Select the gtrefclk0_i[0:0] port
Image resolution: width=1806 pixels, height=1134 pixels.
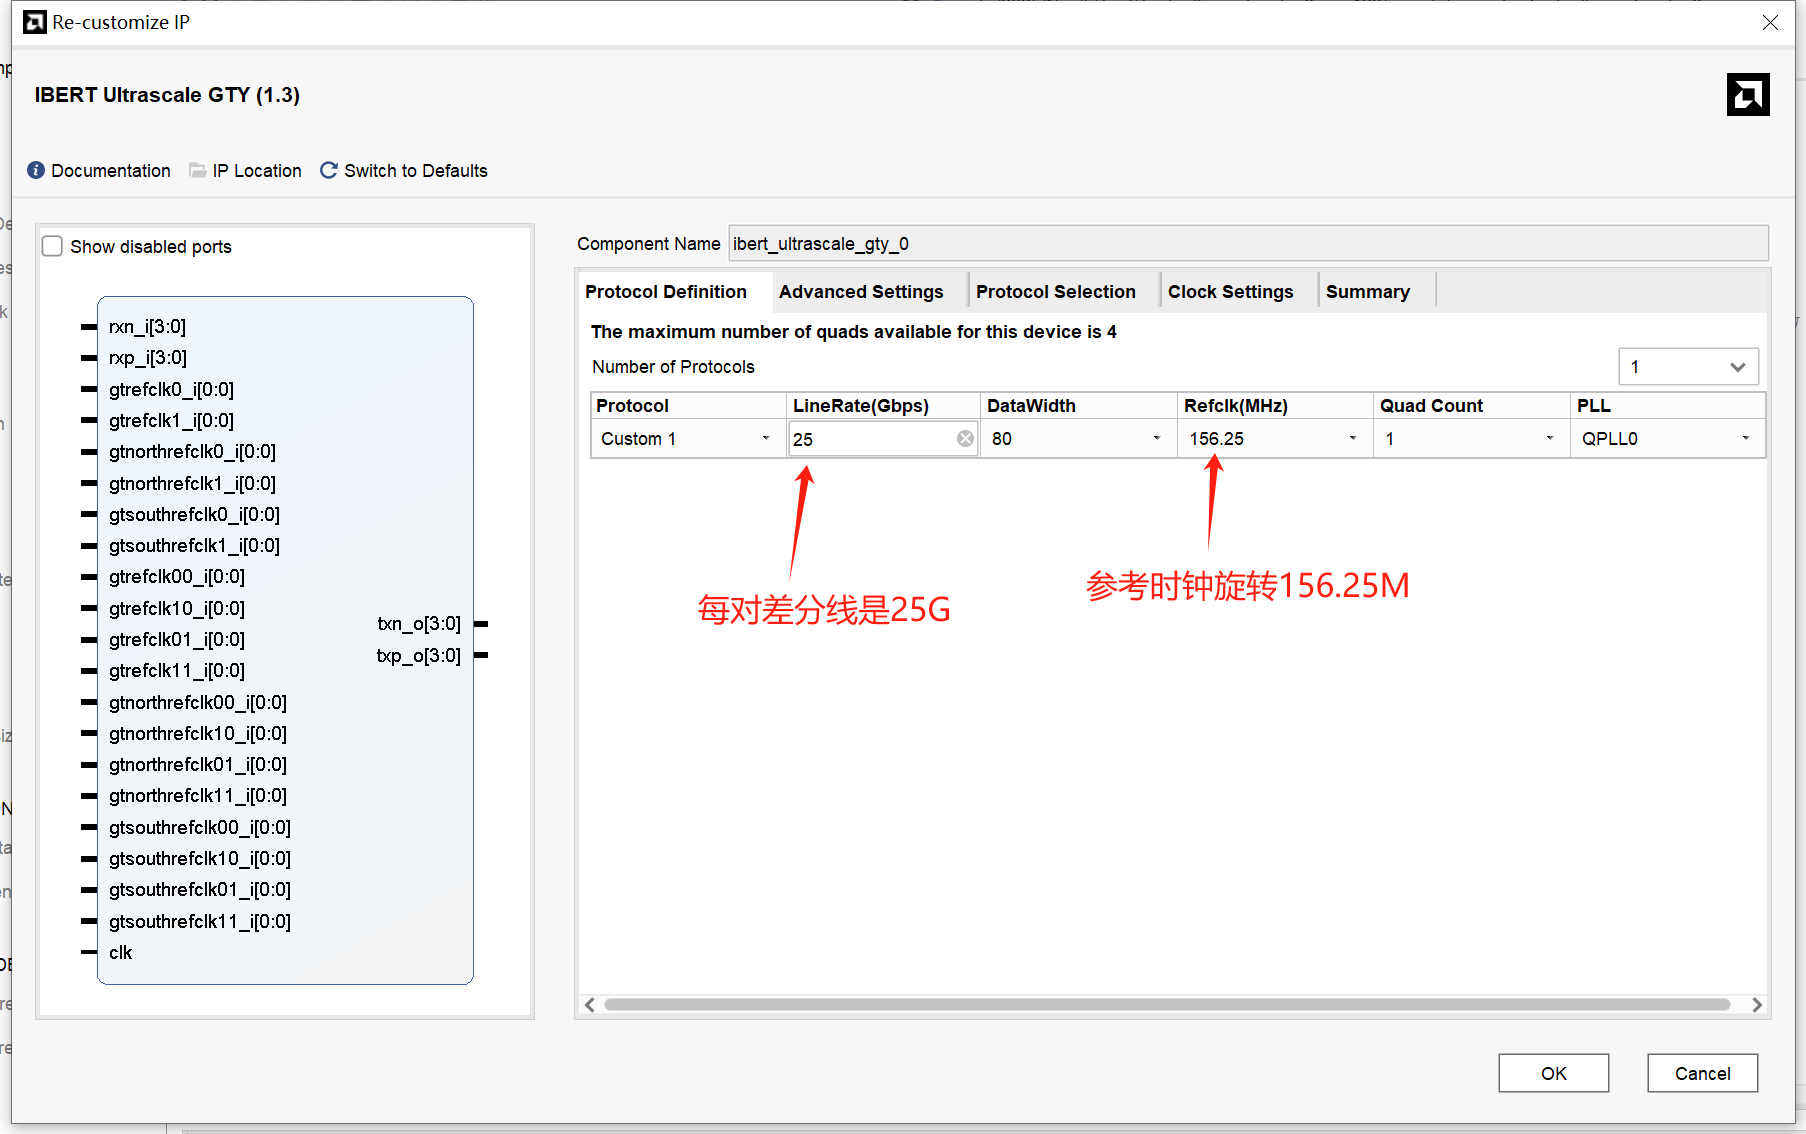(x=171, y=389)
